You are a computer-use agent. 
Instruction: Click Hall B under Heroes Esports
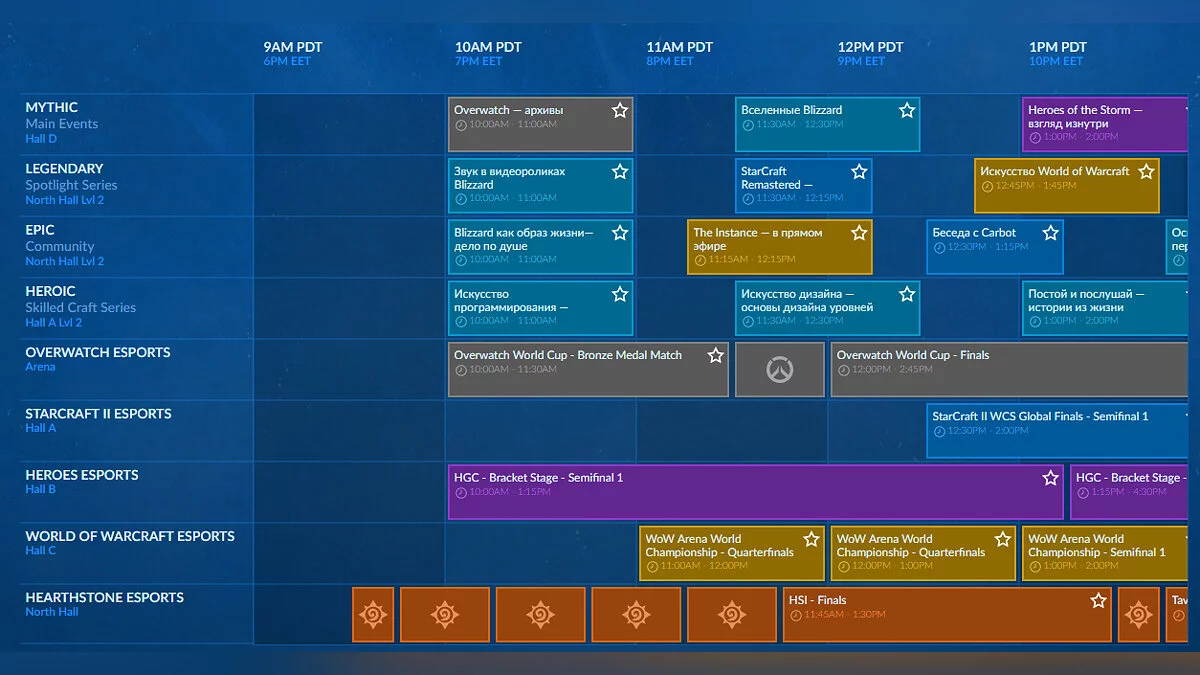pos(41,490)
